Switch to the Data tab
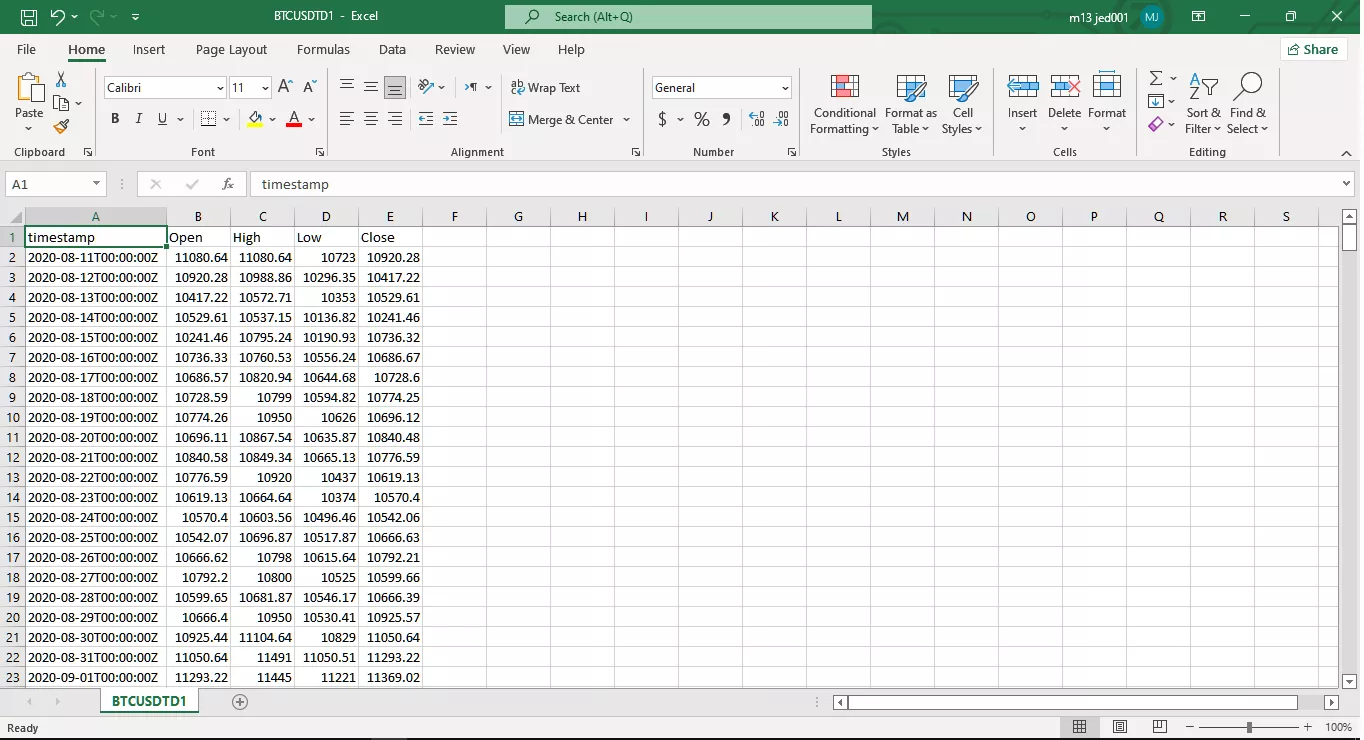This screenshot has height=740, width=1364. click(x=392, y=49)
